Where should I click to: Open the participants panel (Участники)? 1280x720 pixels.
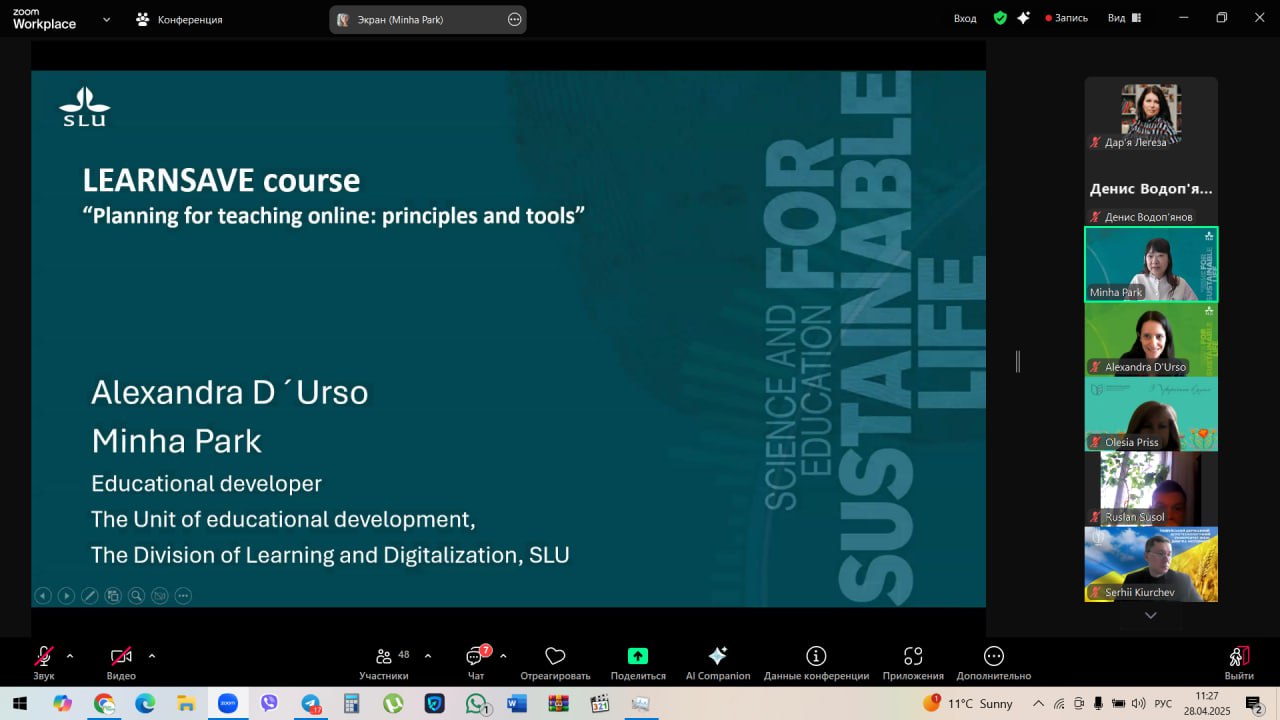pos(384,663)
